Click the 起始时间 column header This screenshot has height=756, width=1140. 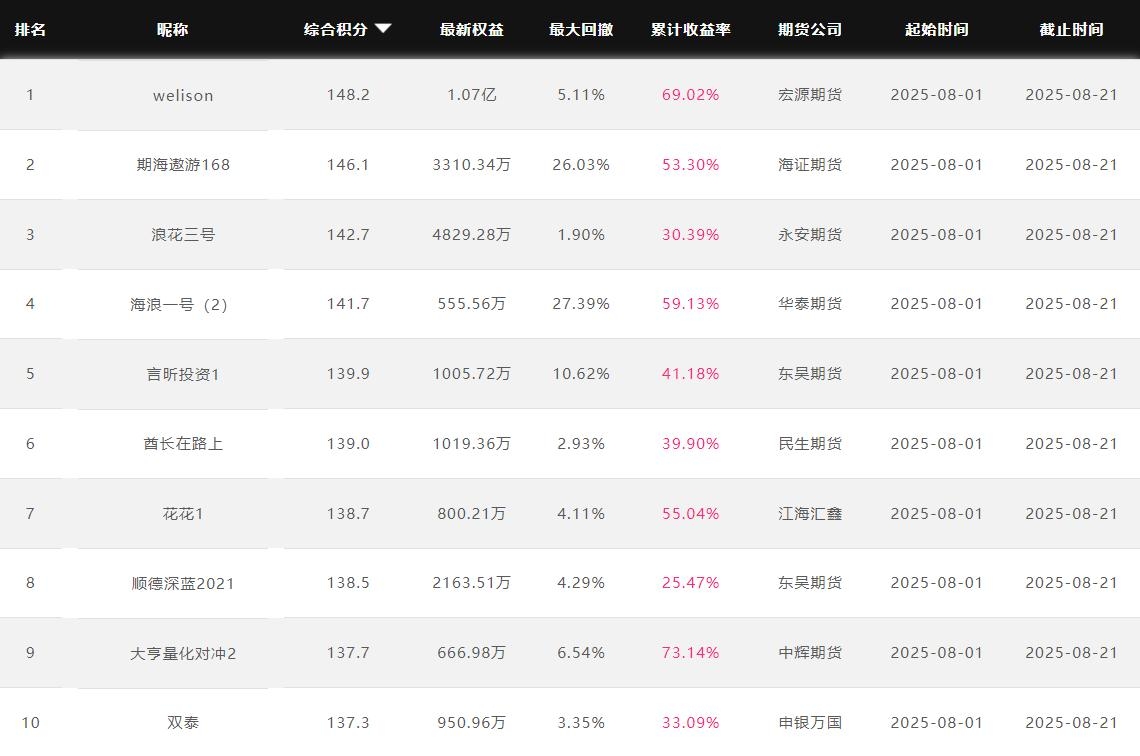click(x=936, y=29)
